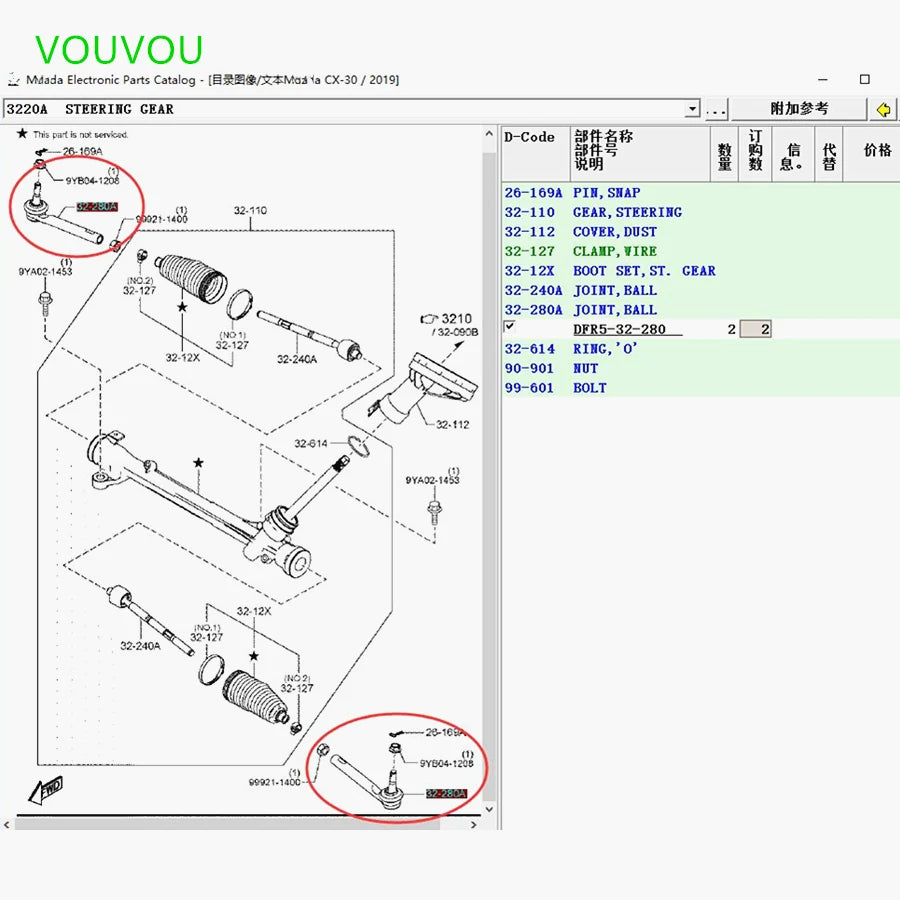The width and height of the screenshot is (900, 900).
Task: Click the app icon in title bar
Action: click(x=13, y=80)
